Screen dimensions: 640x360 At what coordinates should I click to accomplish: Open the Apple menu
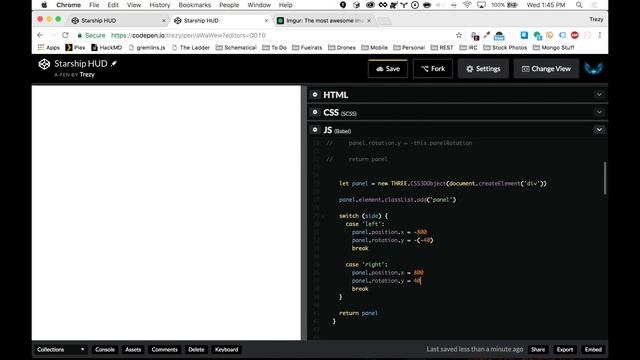click(x=44, y=5)
